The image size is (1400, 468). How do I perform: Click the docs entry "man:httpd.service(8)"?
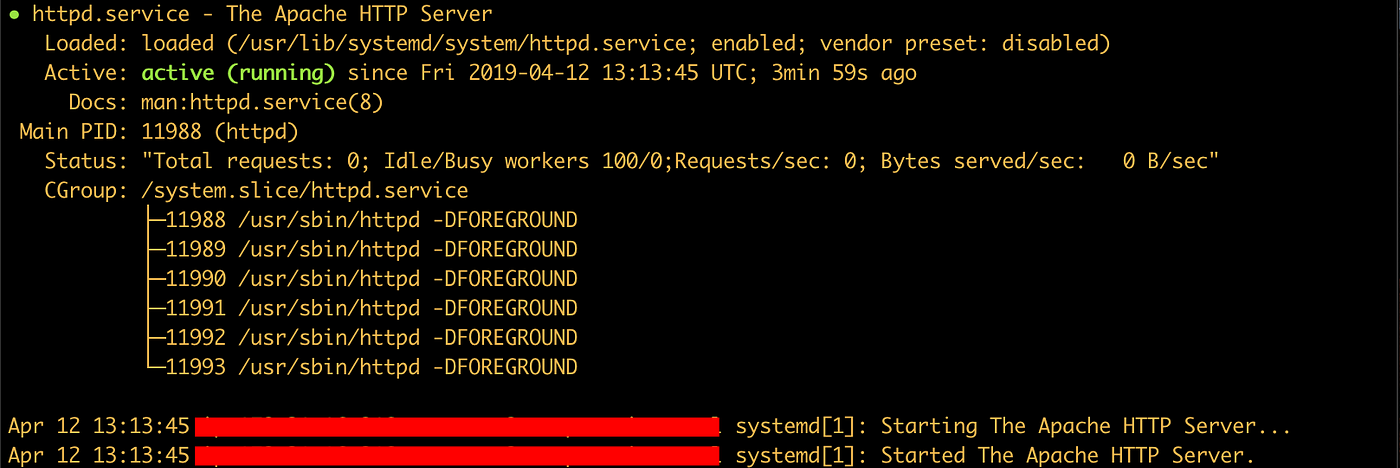(263, 103)
